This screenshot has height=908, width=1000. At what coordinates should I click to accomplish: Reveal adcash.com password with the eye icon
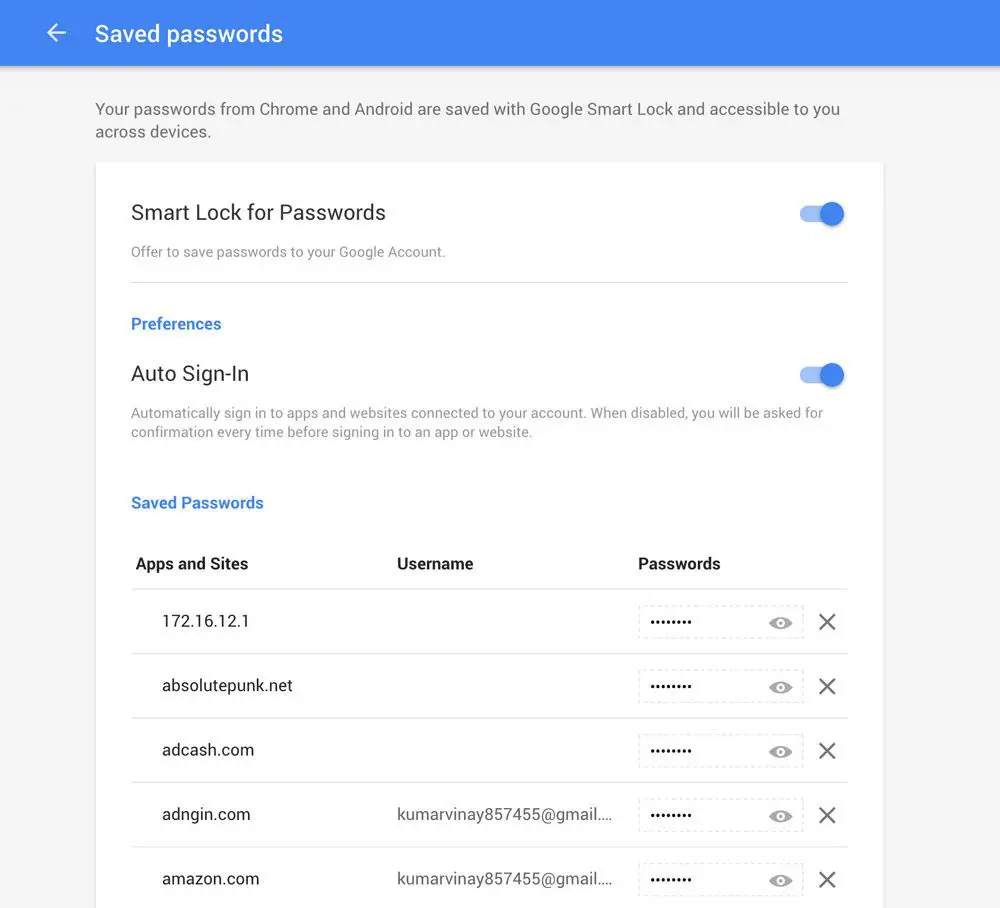[780, 752]
